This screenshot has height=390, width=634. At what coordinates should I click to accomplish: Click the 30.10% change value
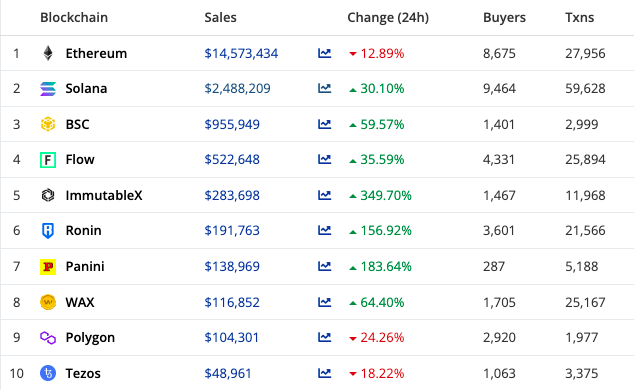click(382, 89)
